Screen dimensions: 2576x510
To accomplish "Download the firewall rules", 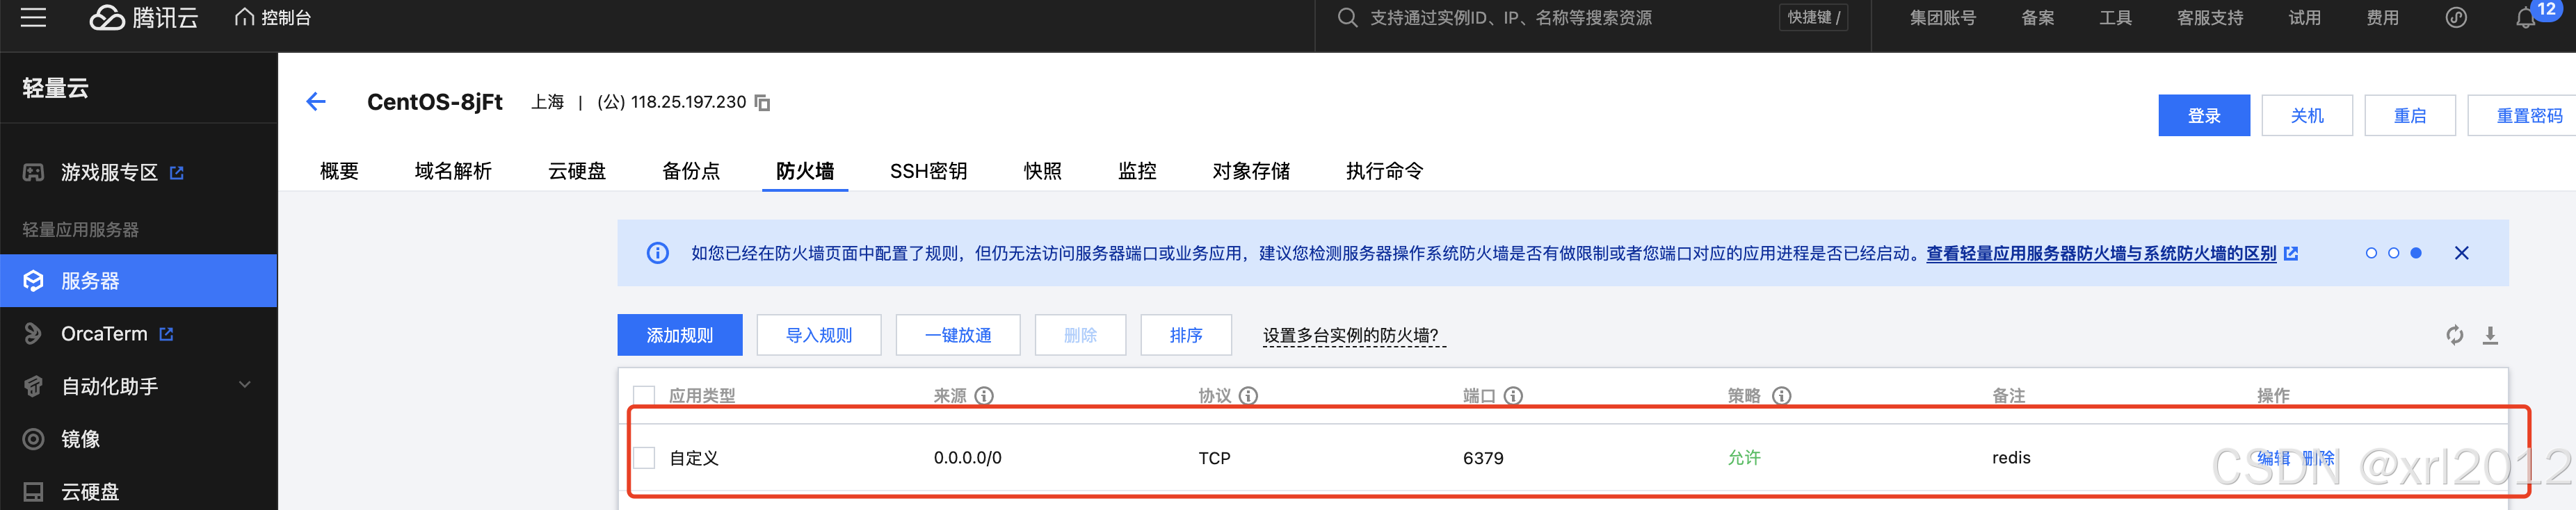I will (2490, 335).
